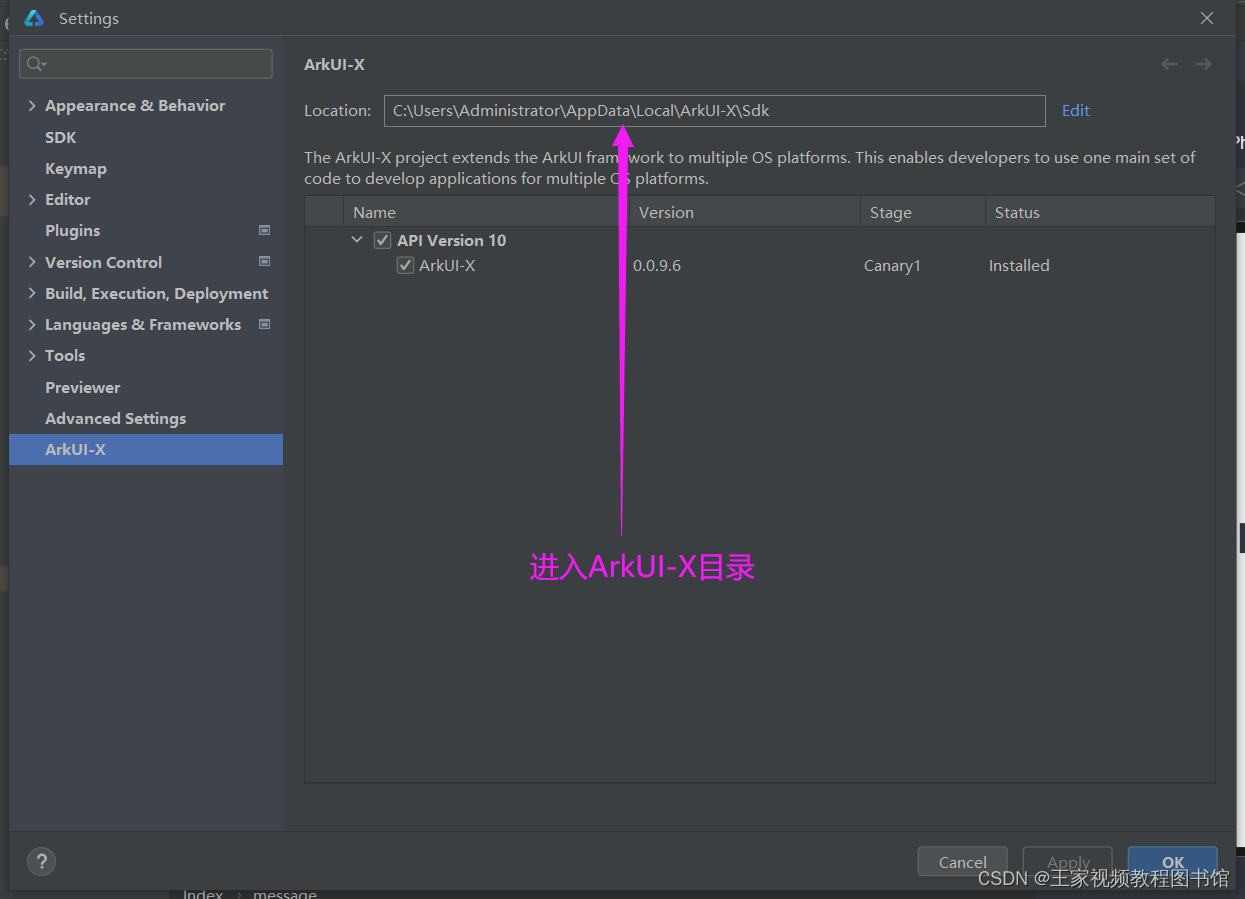Select the Installed status cell
1245x899 pixels.
1019,266
